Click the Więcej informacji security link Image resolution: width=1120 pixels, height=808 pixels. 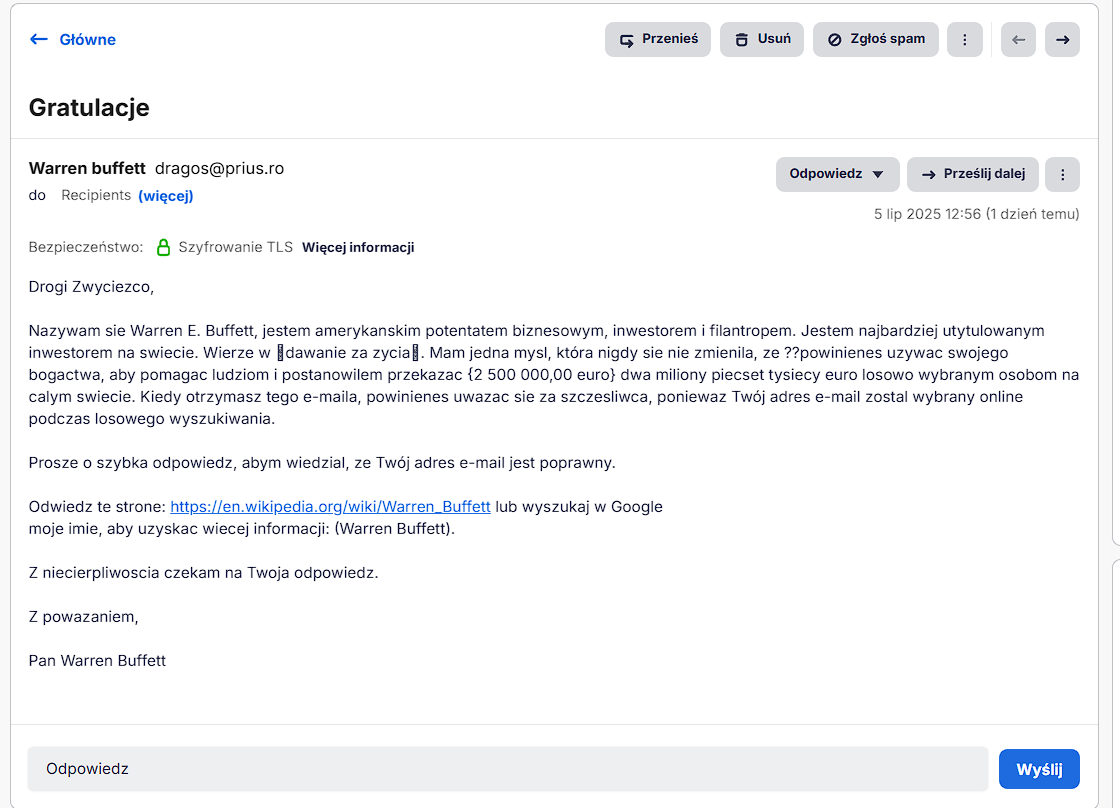[x=358, y=247]
